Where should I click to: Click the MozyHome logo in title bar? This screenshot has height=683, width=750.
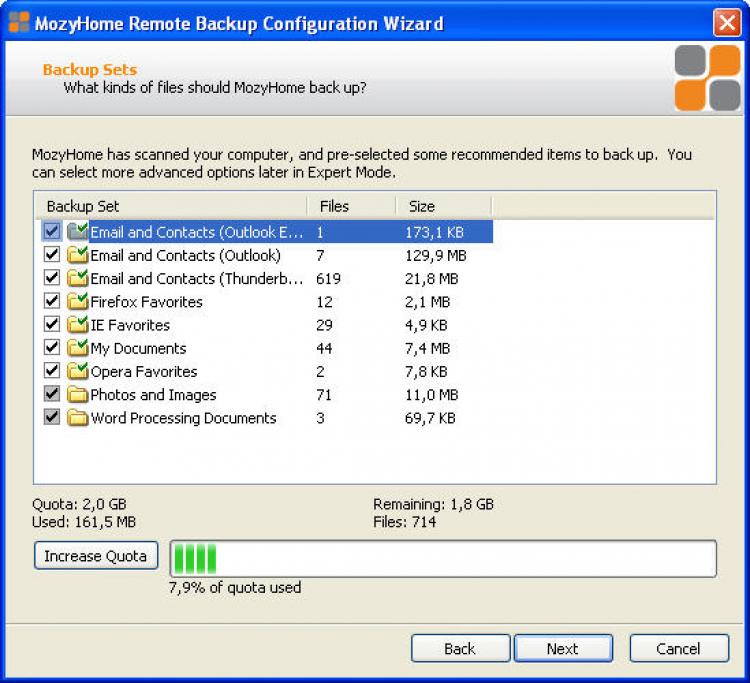pyautogui.click(x=19, y=23)
